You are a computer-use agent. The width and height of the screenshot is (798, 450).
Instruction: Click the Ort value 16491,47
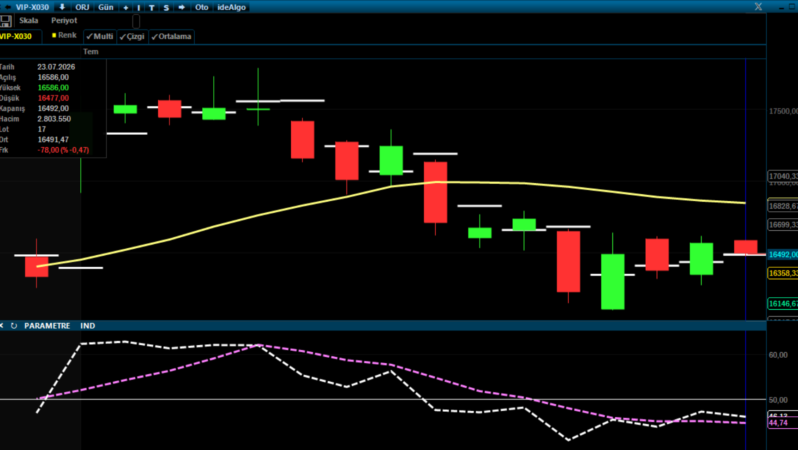click(53, 139)
